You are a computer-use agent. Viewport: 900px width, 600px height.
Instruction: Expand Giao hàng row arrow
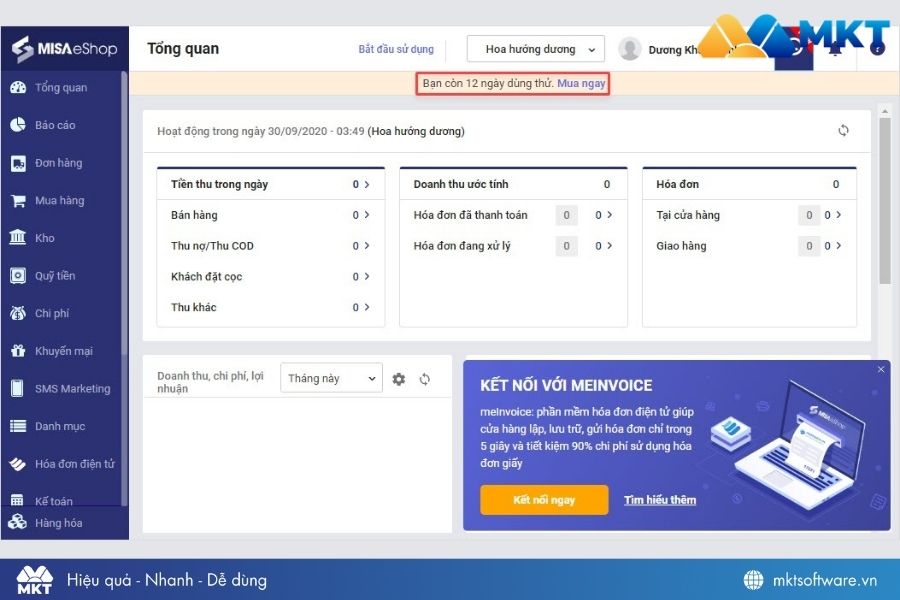point(839,246)
